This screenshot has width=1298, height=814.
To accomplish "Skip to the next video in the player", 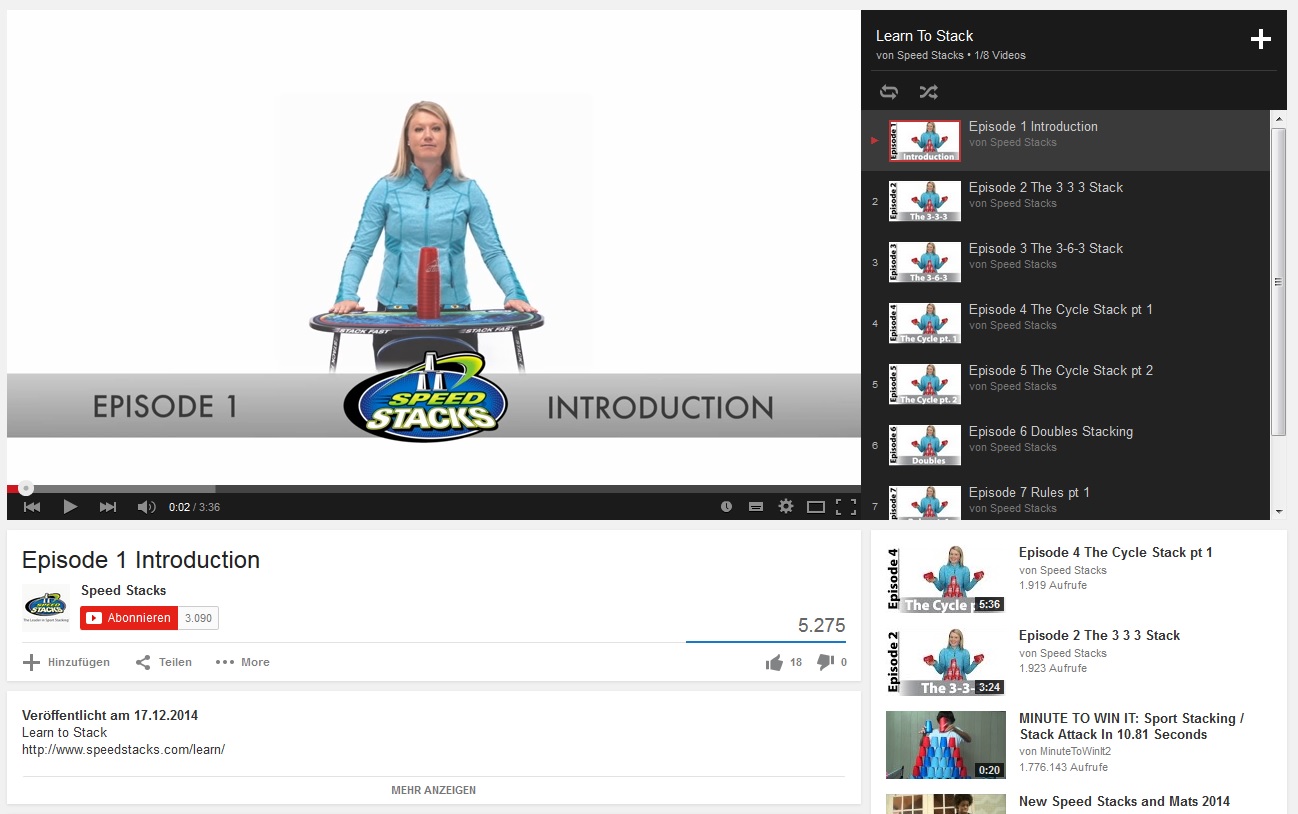I will (108, 507).
